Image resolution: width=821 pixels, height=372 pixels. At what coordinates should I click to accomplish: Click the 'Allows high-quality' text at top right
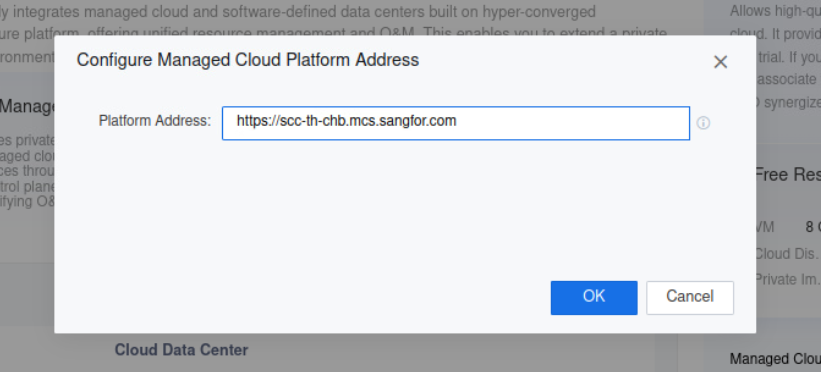pos(775,10)
